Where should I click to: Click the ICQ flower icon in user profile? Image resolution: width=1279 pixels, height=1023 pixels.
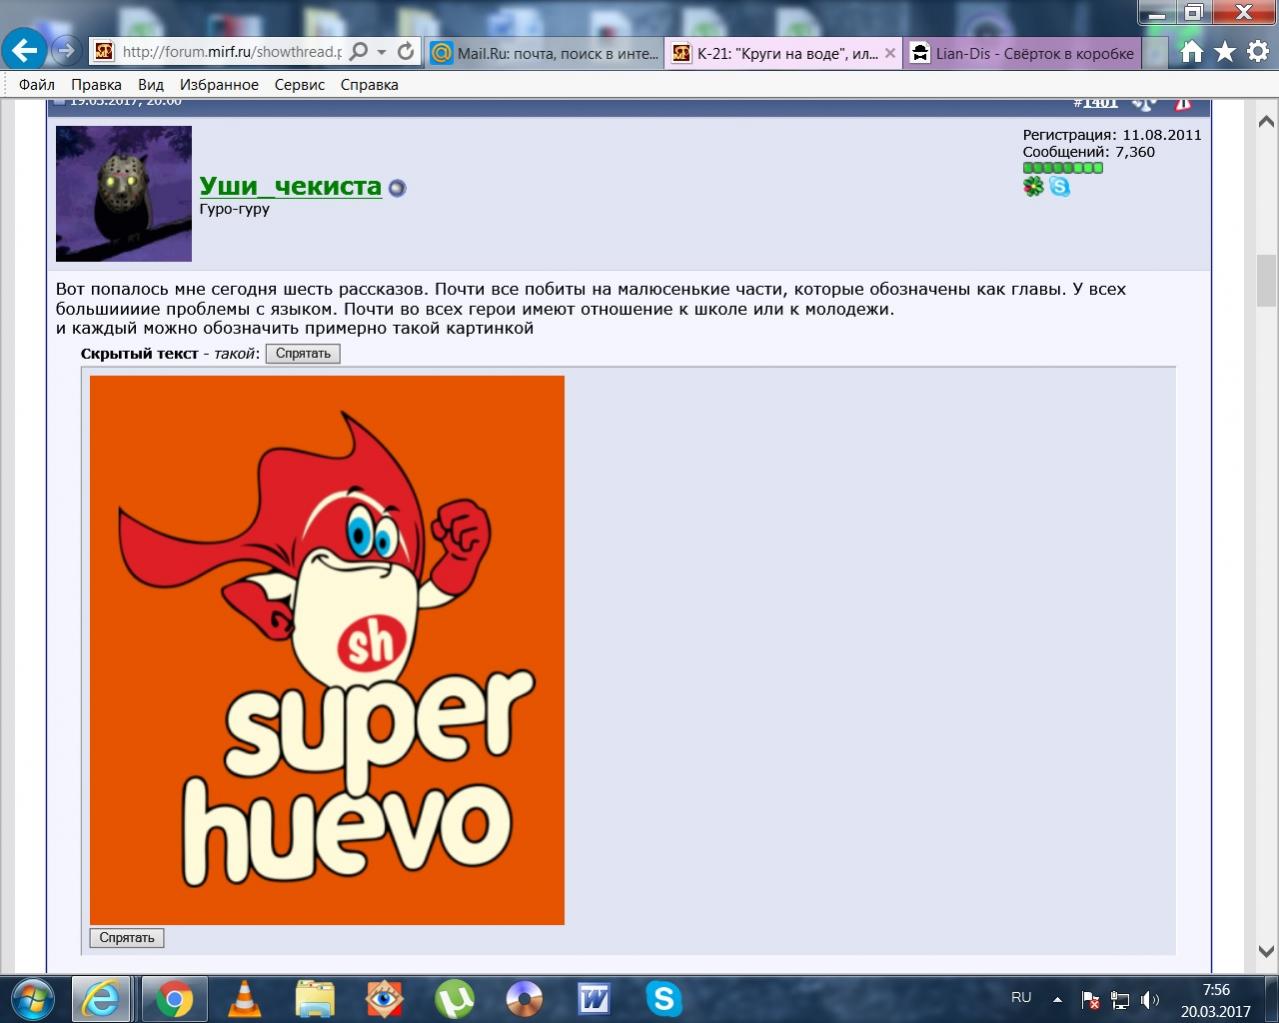[x=1033, y=186]
